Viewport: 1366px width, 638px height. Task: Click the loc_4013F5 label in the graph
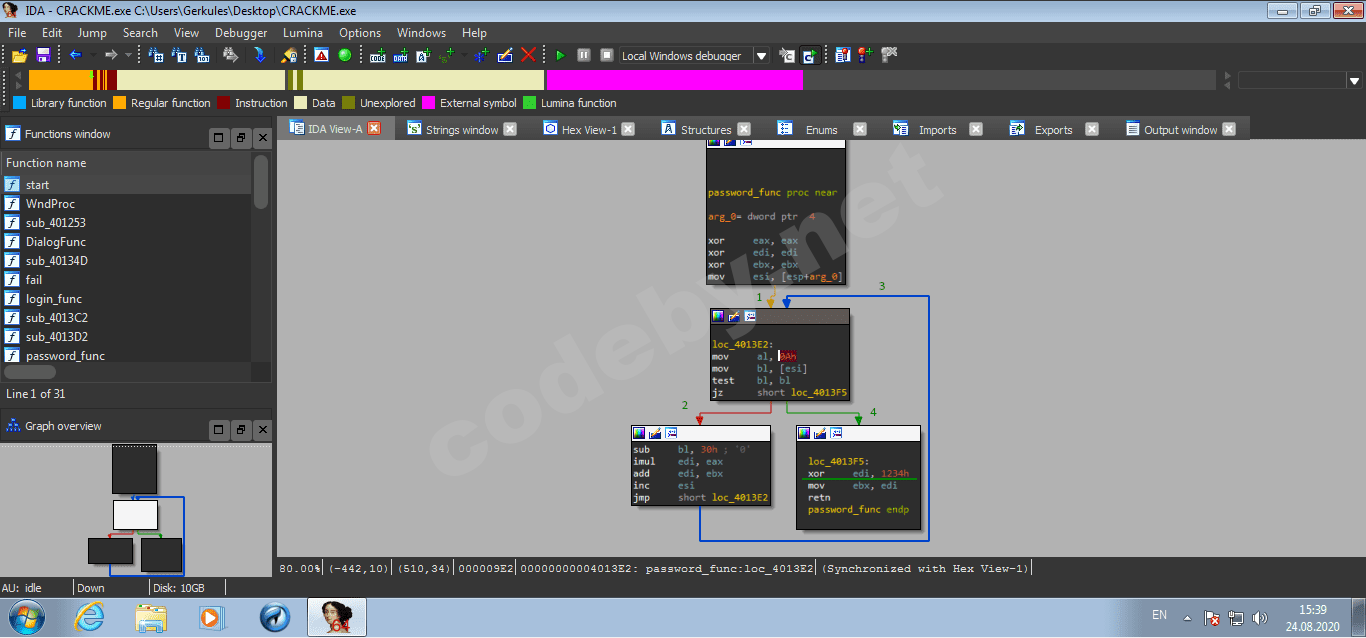tap(838, 461)
